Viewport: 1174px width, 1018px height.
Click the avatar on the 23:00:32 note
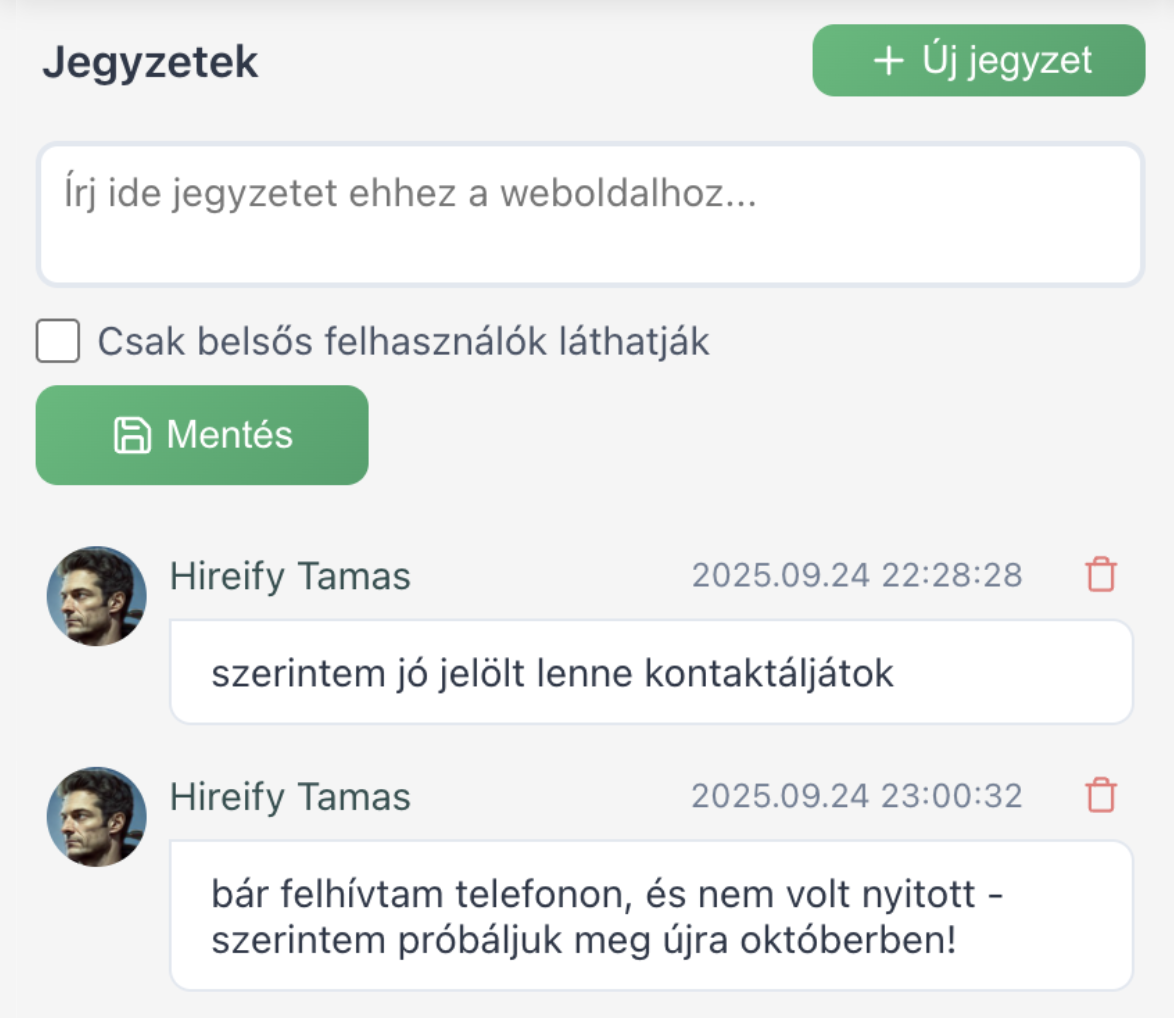(x=96, y=816)
